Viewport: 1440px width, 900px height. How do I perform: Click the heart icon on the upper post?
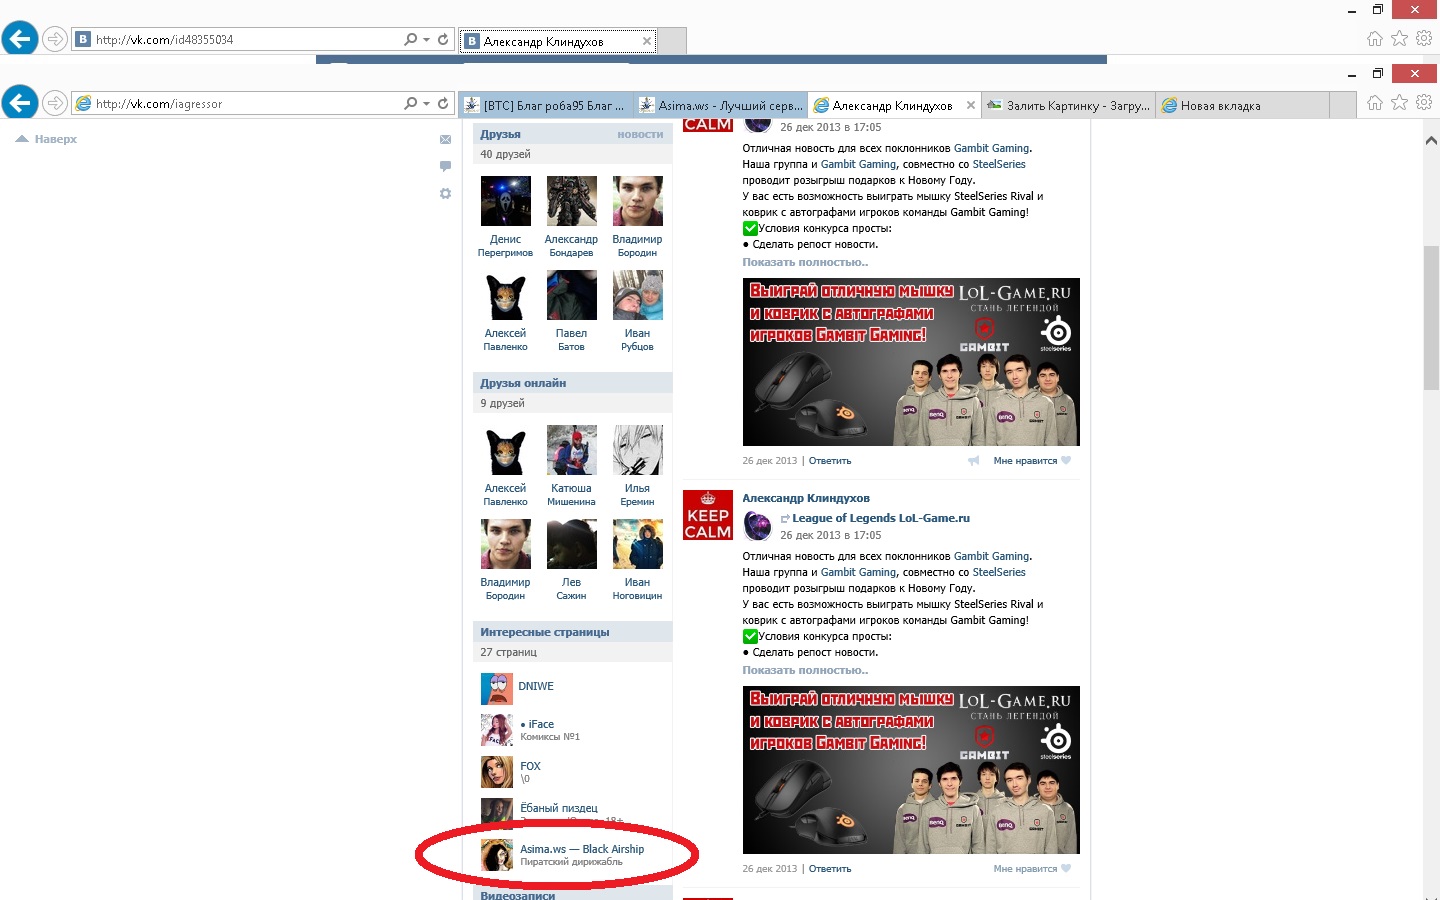(x=1066, y=461)
